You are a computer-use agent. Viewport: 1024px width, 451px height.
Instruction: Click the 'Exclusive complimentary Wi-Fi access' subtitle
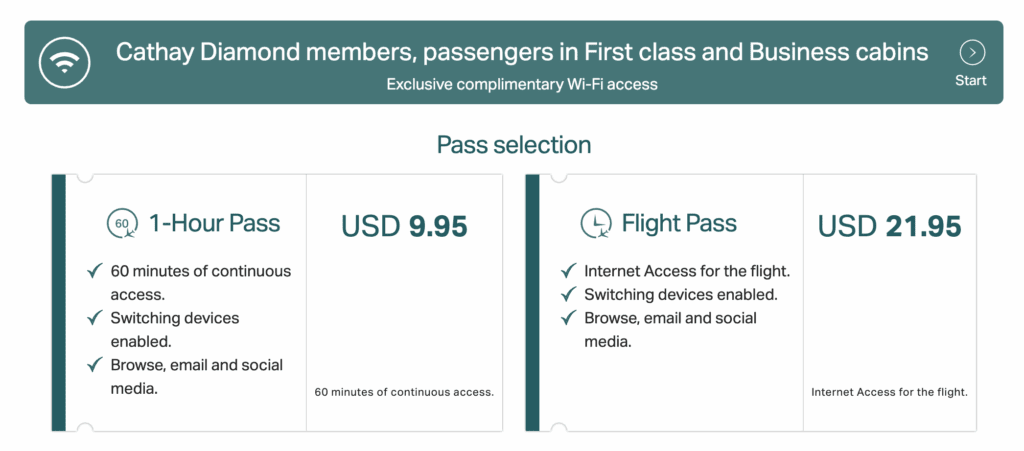tap(522, 84)
